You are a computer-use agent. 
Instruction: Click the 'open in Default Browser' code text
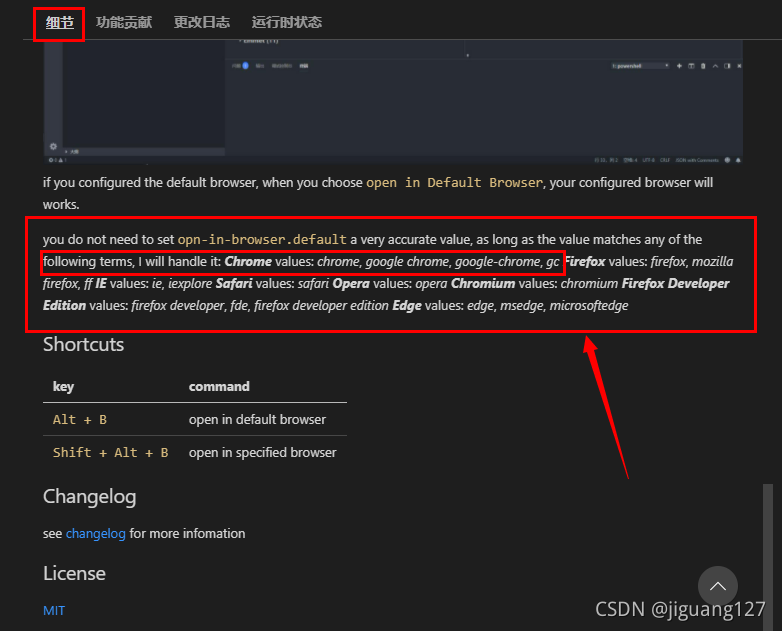(x=454, y=183)
